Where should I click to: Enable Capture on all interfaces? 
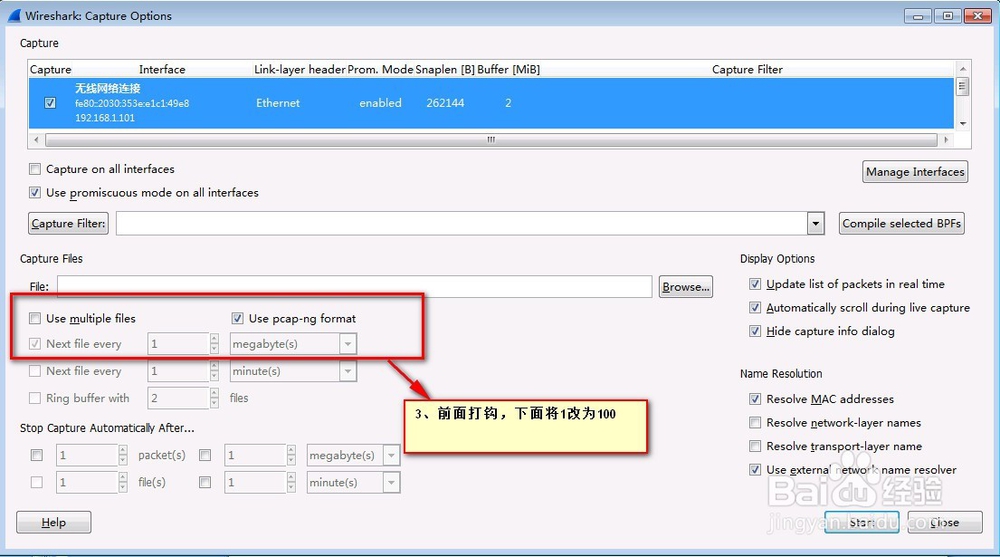click(x=35, y=169)
